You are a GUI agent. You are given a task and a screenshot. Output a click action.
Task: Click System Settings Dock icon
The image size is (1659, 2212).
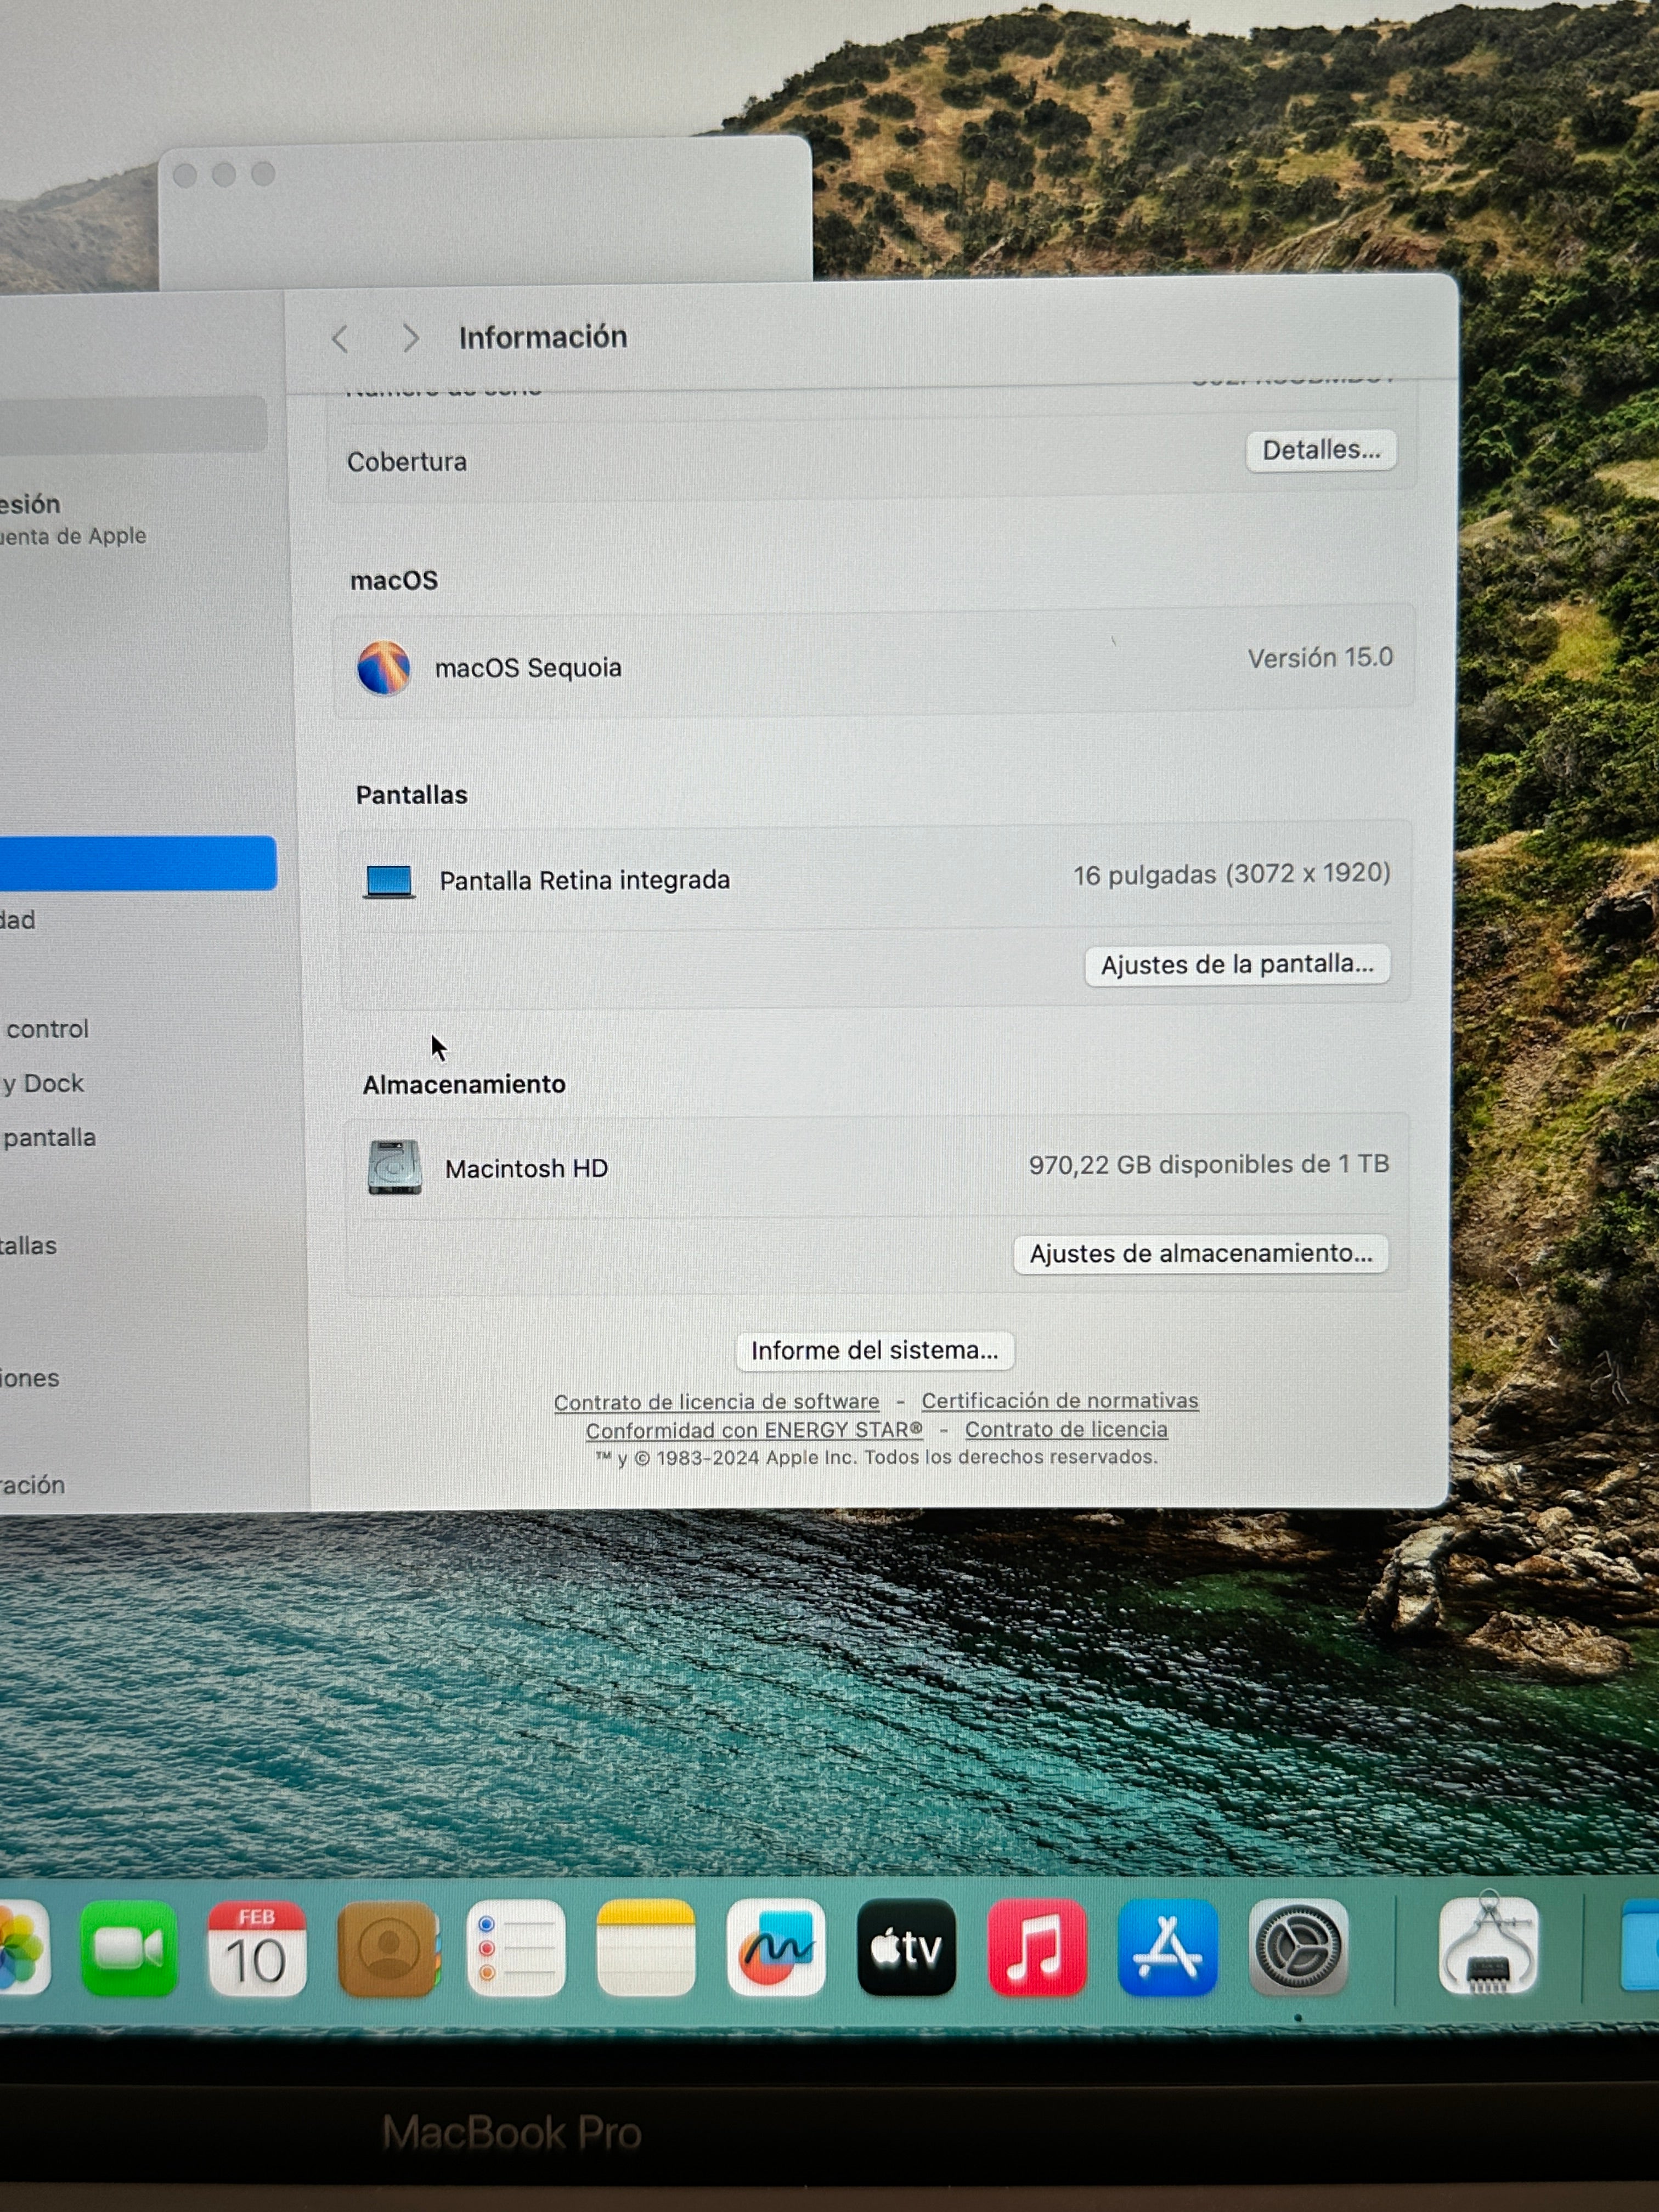(1298, 1946)
